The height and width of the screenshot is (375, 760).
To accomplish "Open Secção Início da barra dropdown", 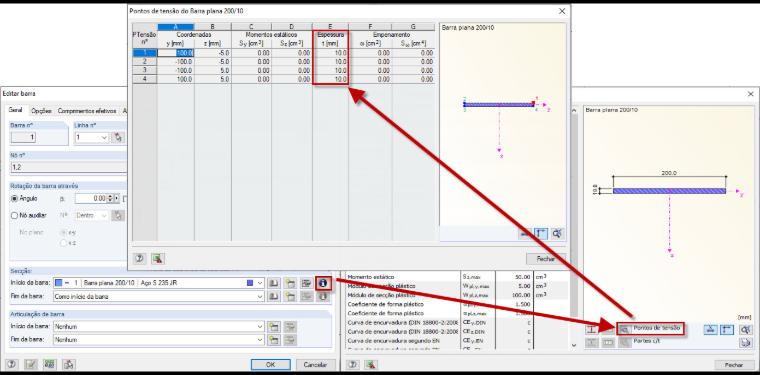I will (260, 283).
